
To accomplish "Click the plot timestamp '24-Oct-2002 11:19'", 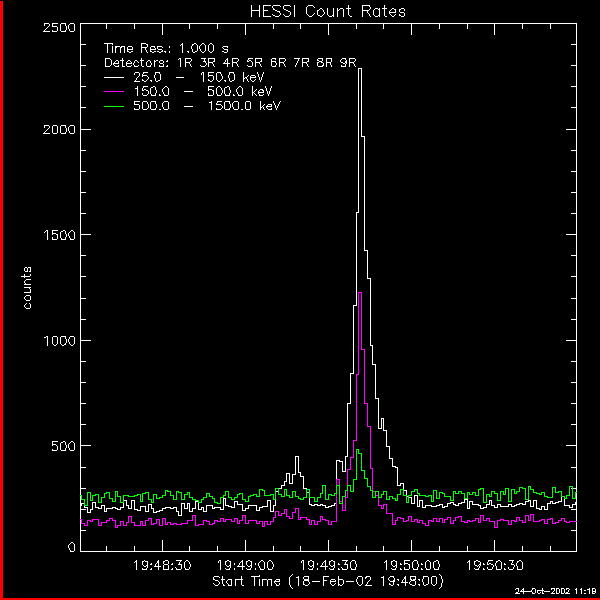I will point(556,591).
